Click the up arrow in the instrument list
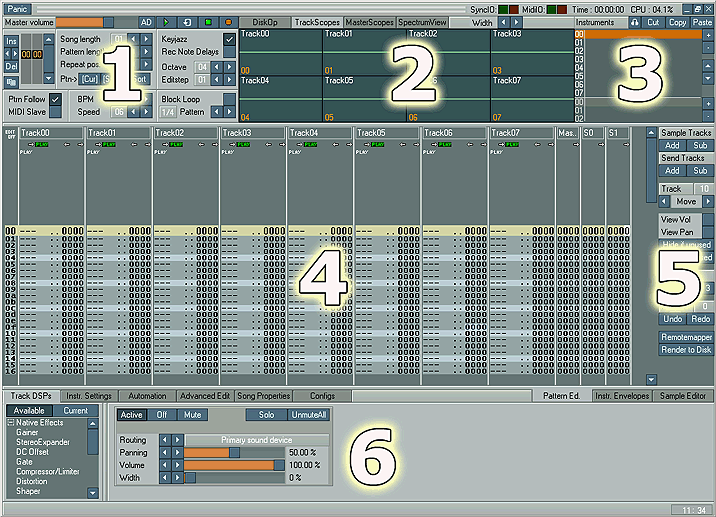The height and width of the screenshot is (517, 716). [708, 66]
